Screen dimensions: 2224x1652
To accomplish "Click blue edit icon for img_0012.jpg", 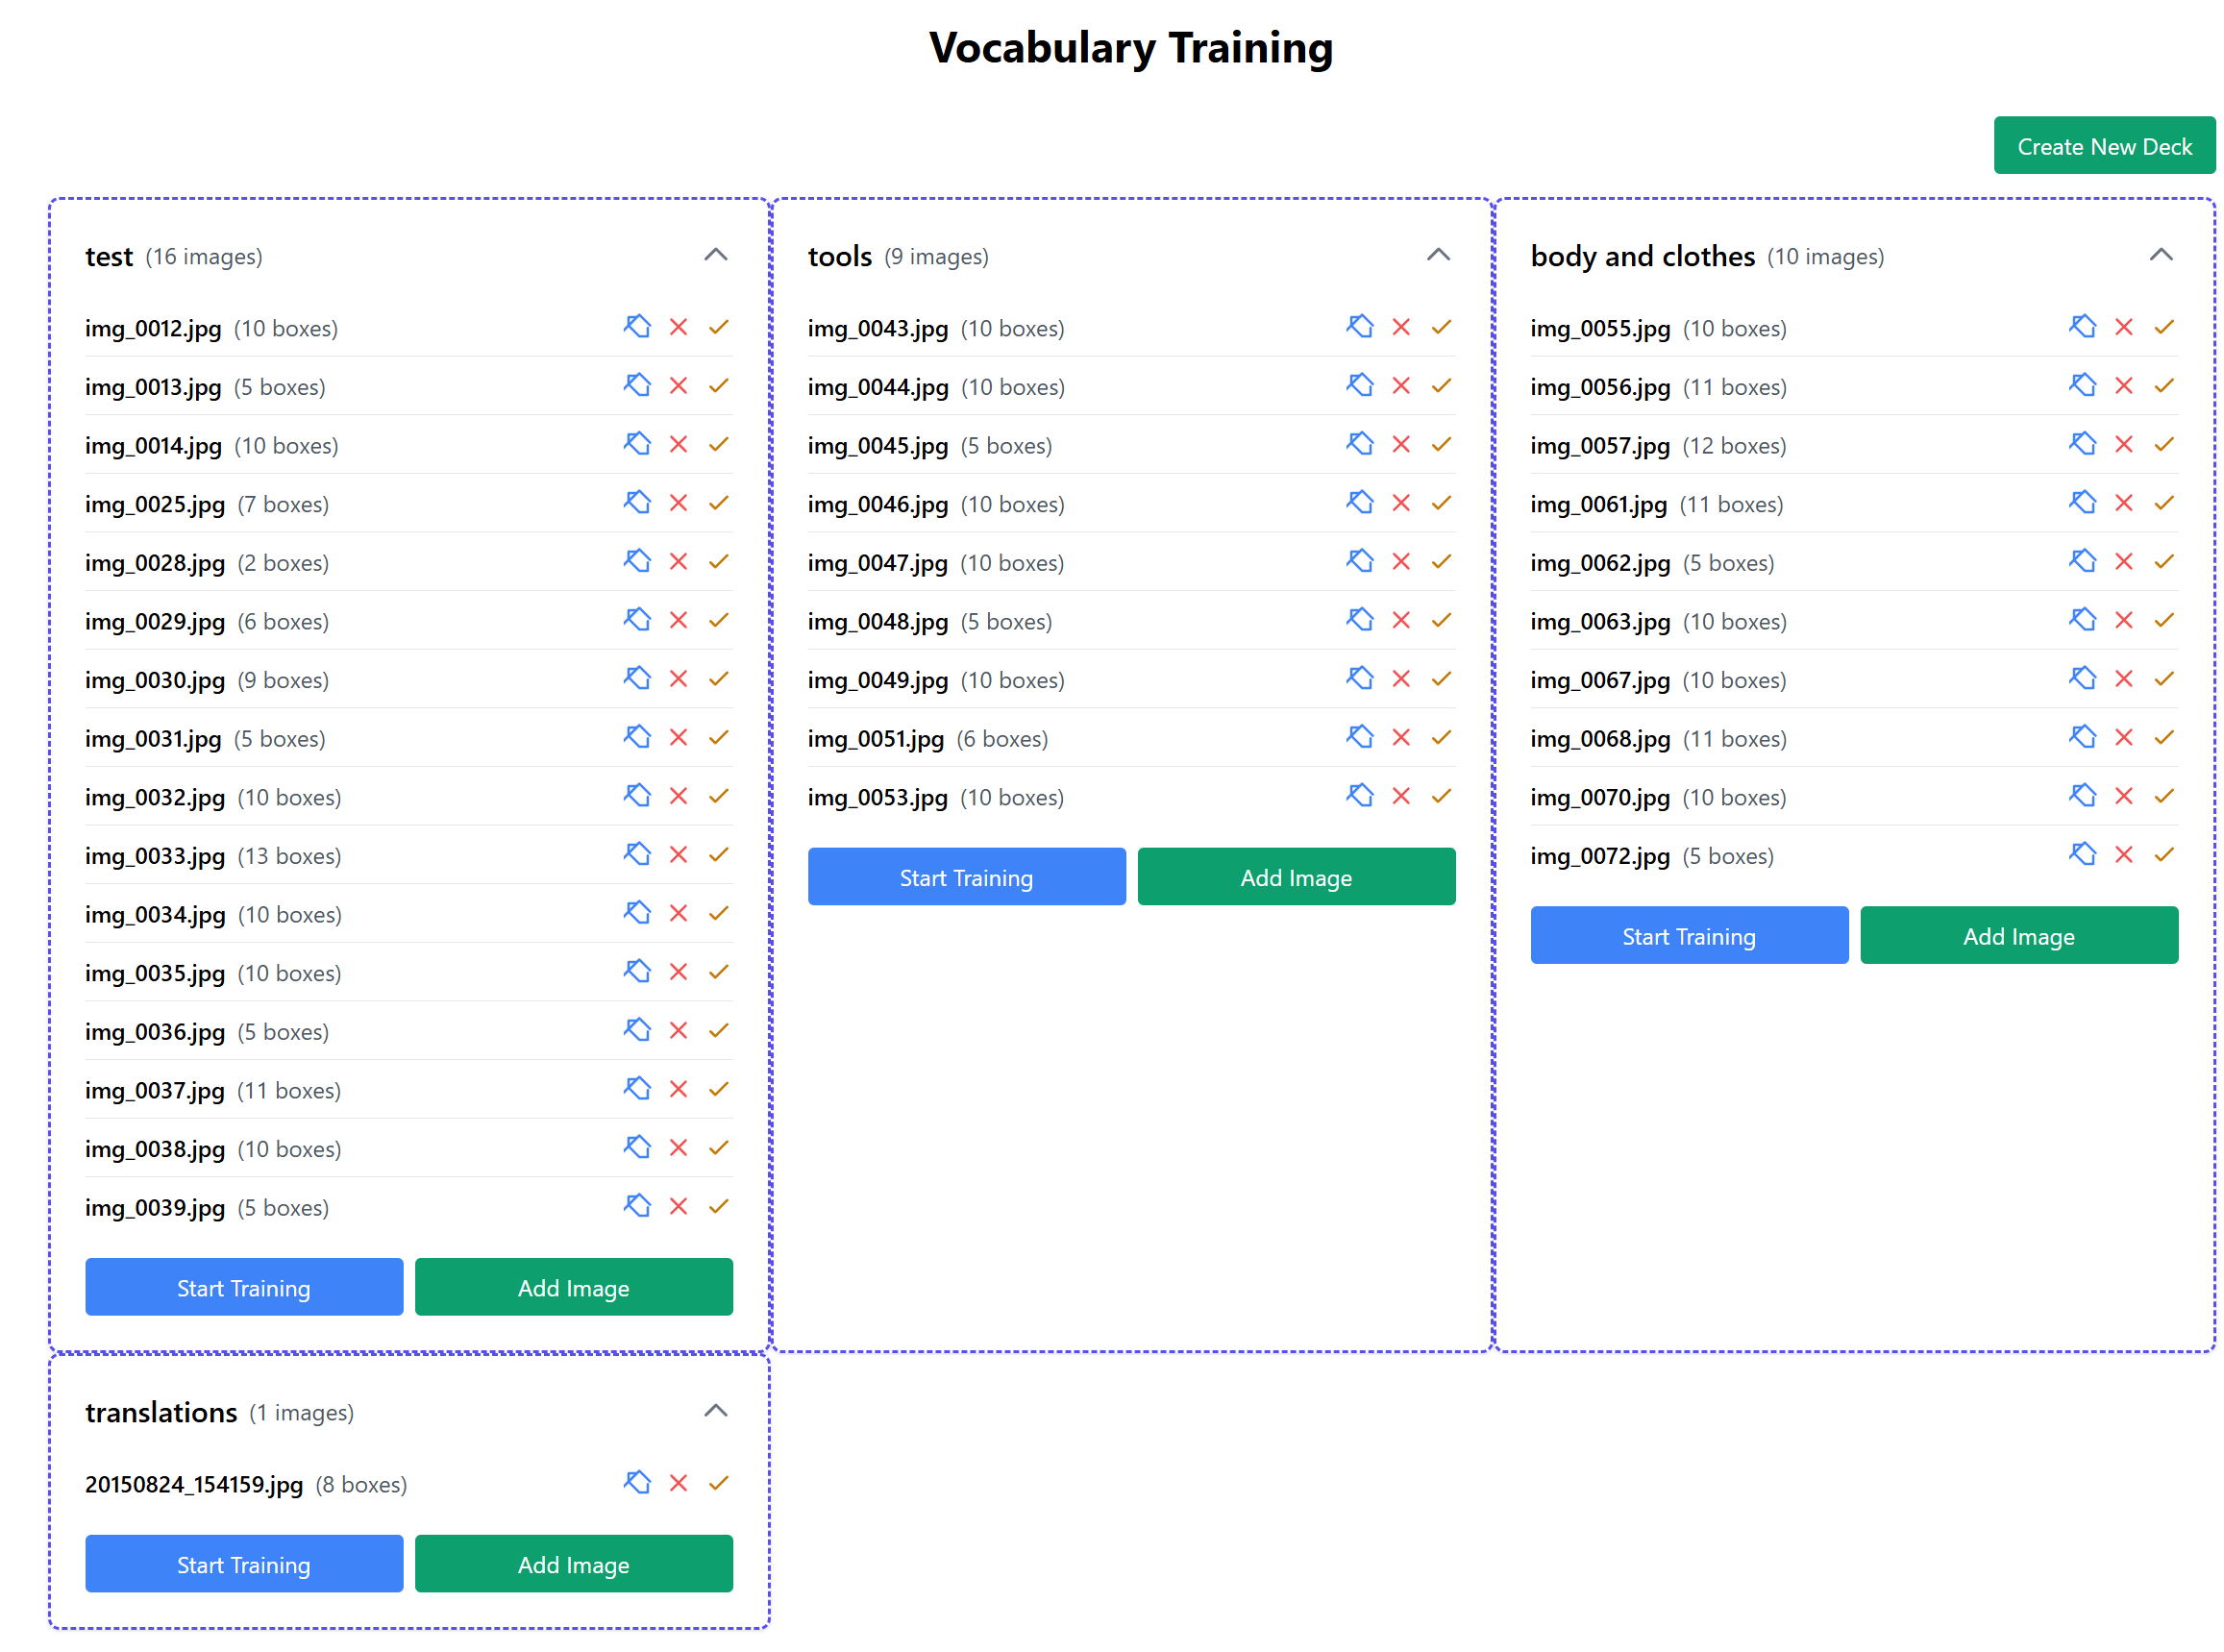I will click(637, 327).
